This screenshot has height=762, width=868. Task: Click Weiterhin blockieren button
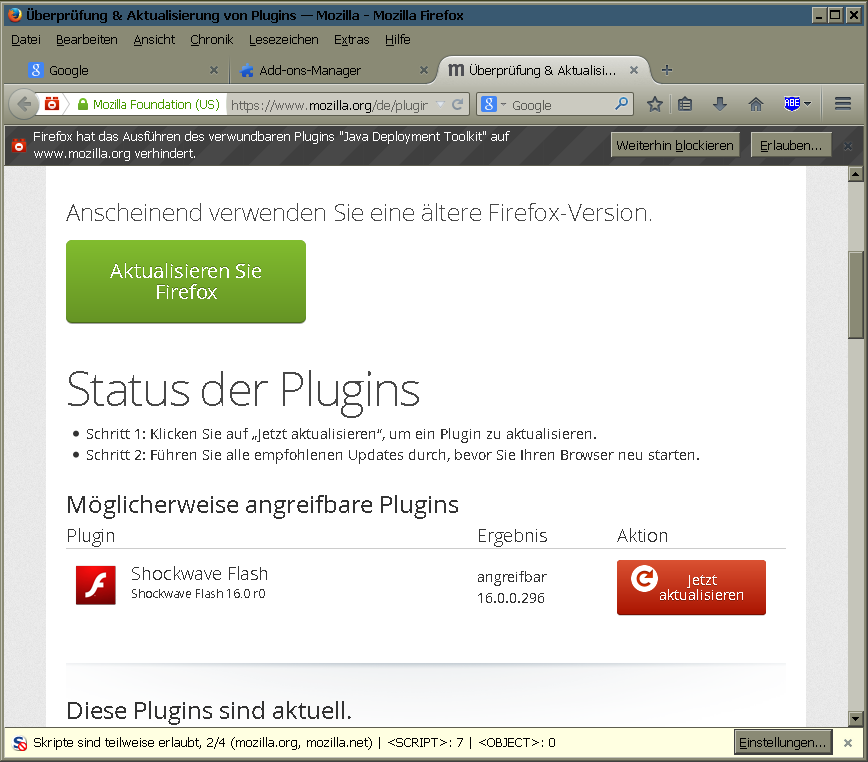click(x=675, y=146)
